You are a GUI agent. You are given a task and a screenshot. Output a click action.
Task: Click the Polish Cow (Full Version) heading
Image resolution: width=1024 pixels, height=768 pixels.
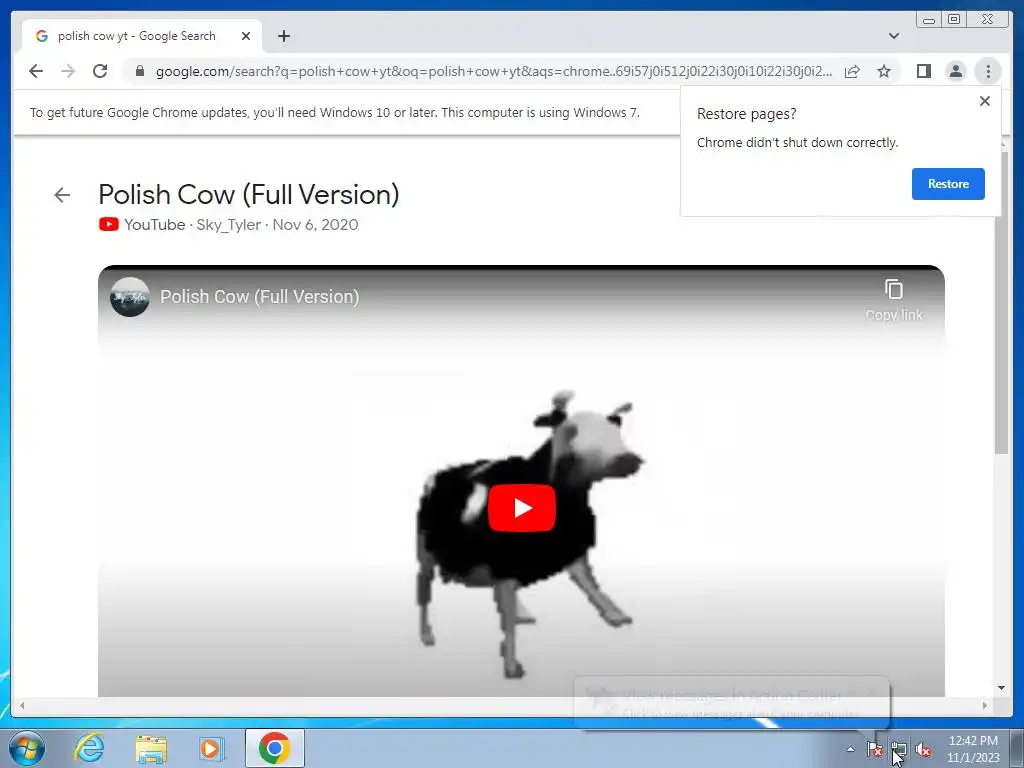249,195
